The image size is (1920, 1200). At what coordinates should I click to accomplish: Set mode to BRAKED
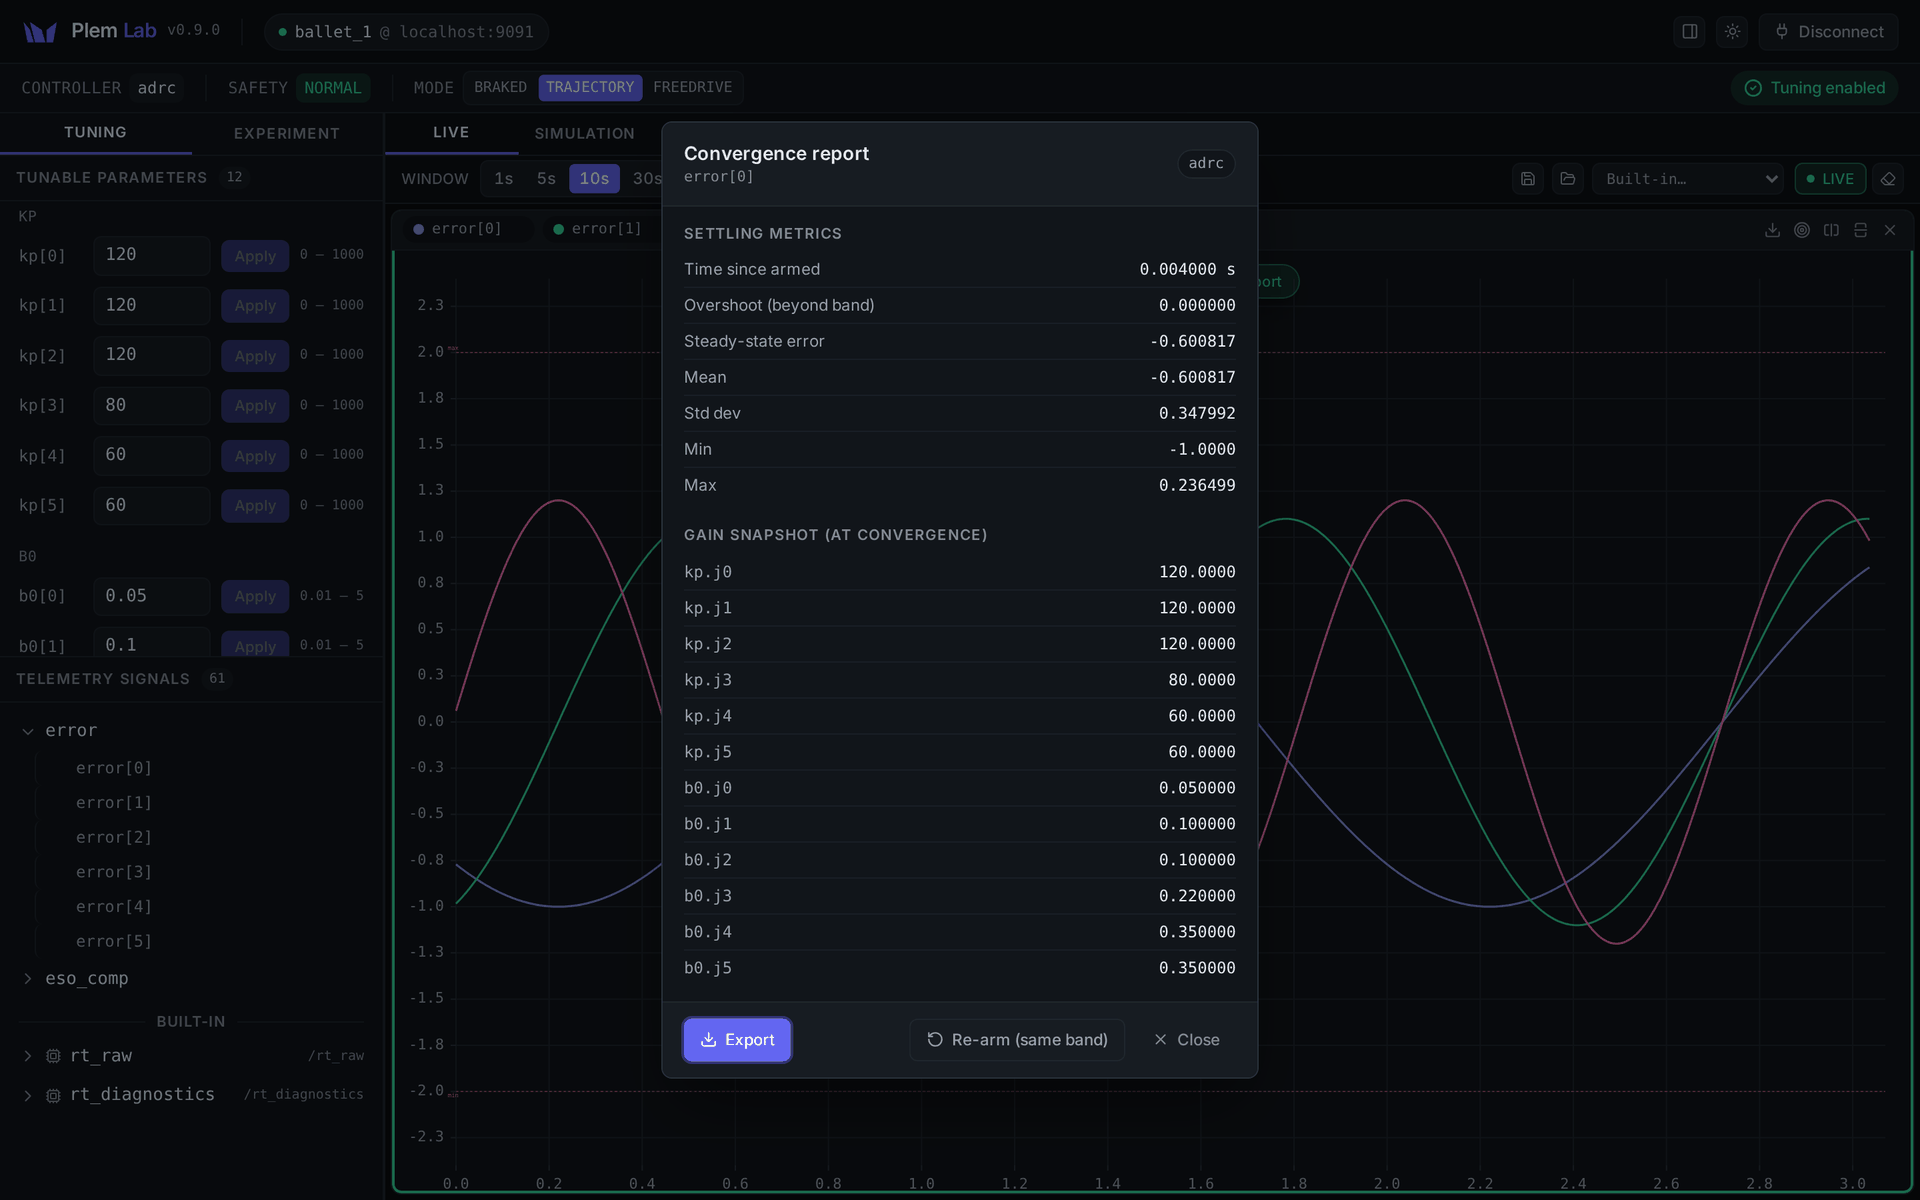point(500,88)
